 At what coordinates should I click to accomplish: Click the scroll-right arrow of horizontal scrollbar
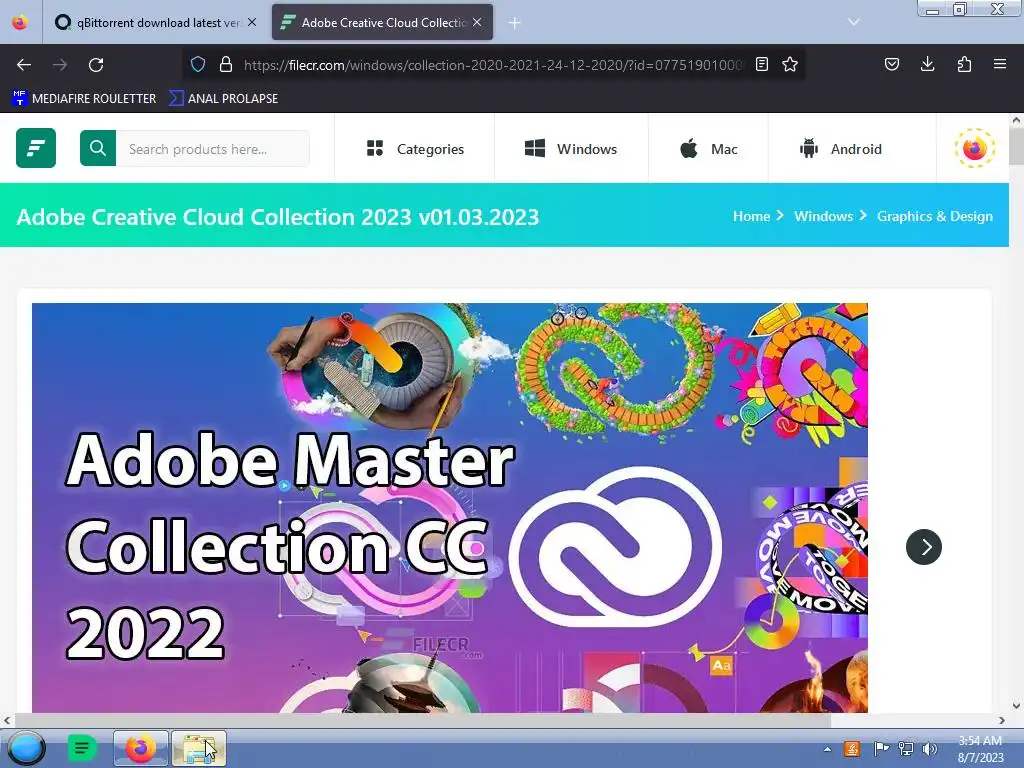1002,720
